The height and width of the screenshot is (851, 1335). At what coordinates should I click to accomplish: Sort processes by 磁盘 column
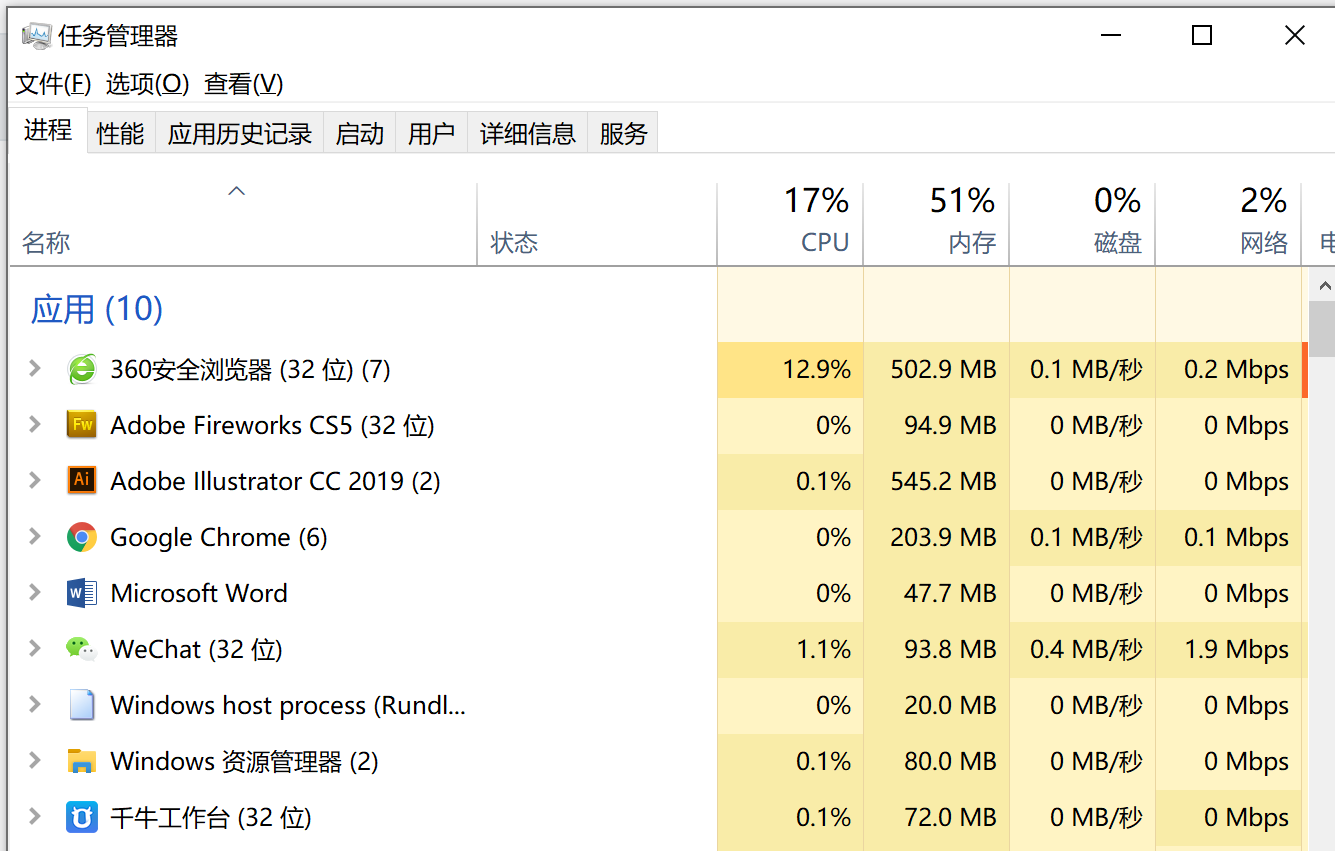[1082, 225]
